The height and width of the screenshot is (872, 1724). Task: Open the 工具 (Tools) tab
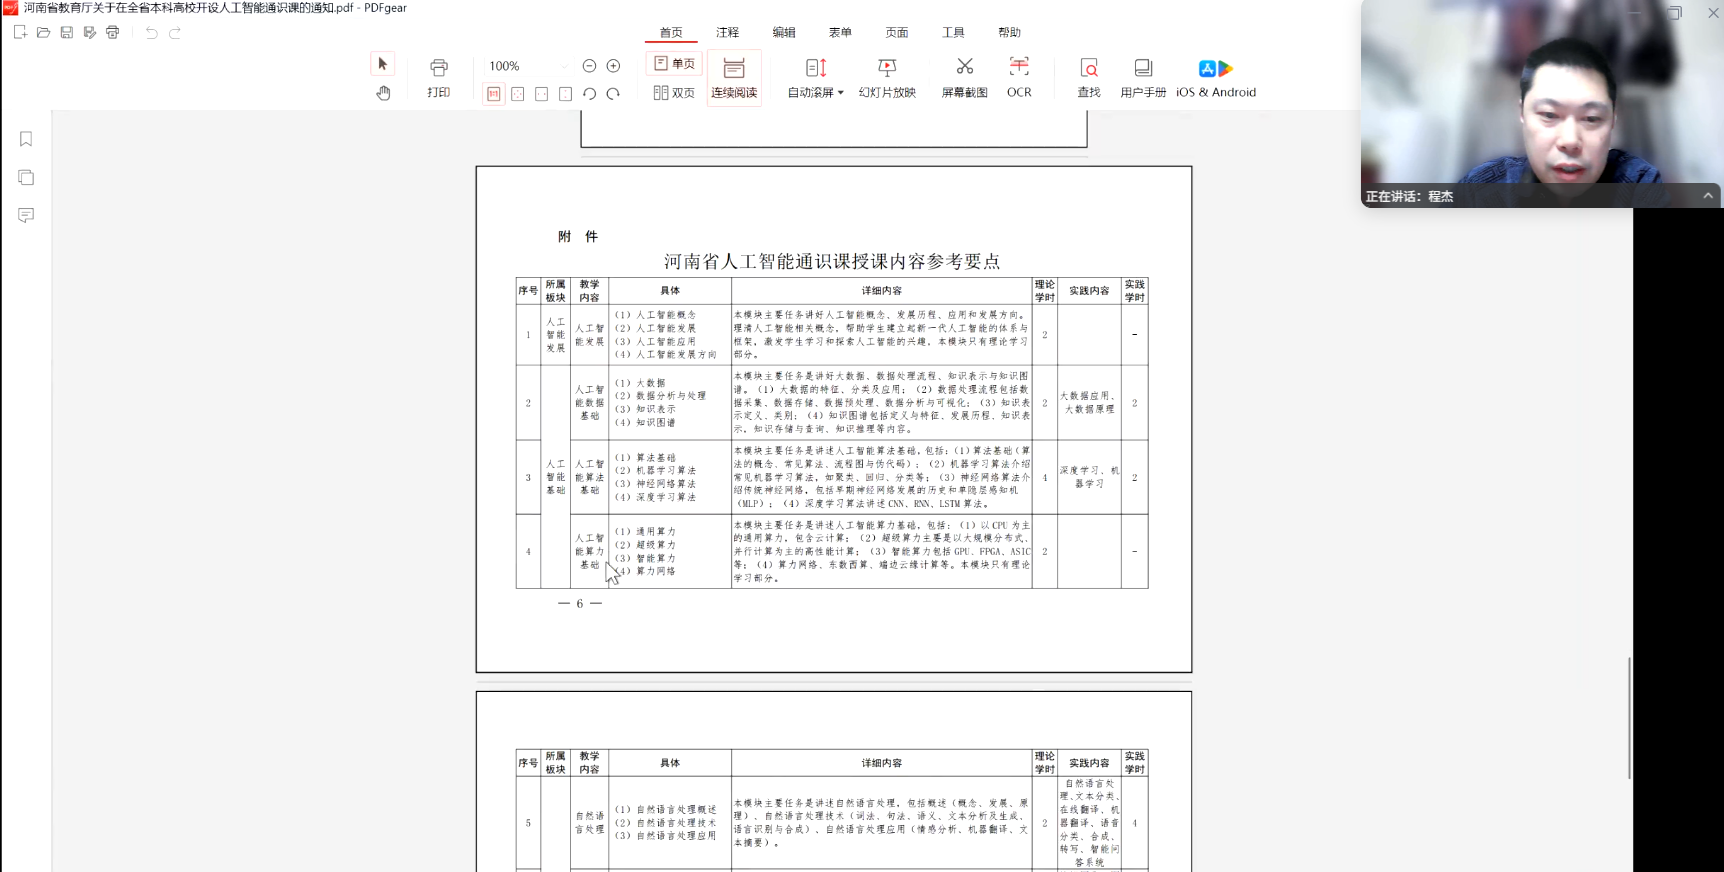[x=953, y=32]
